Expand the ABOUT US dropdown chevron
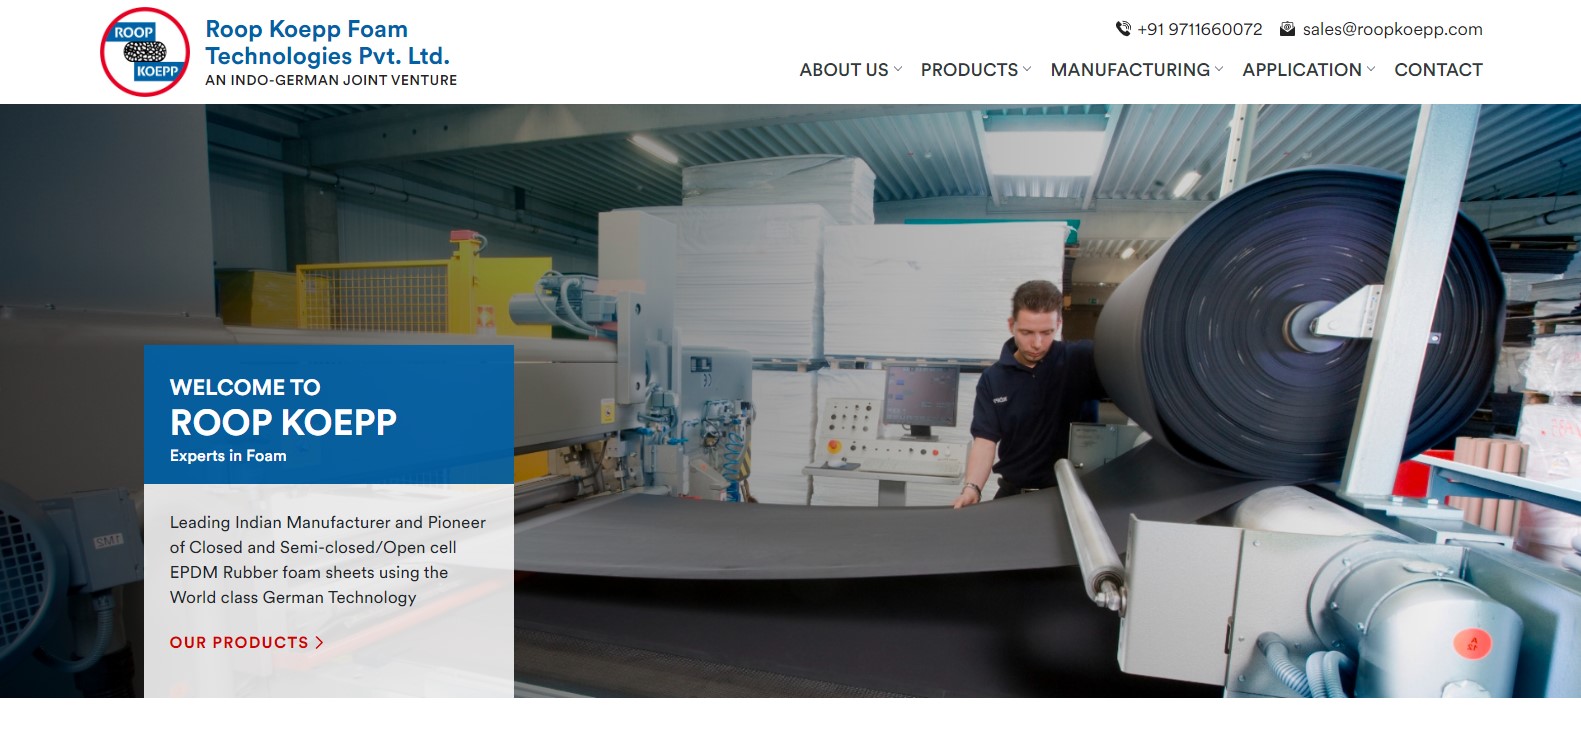 (898, 69)
